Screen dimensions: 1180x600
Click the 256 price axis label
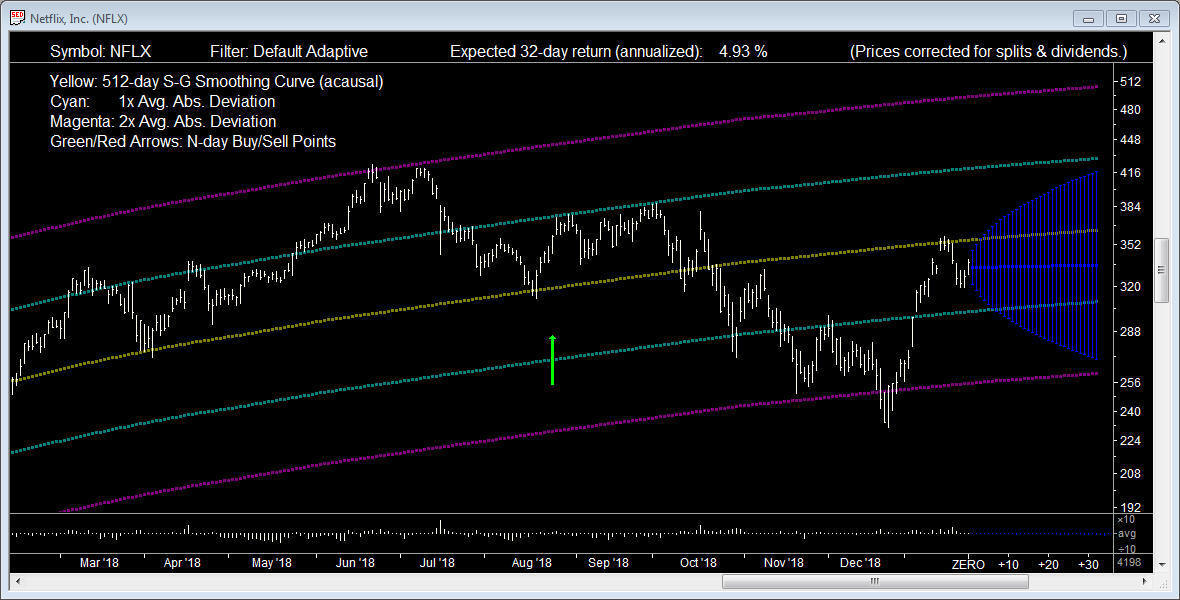coord(1130,382)
